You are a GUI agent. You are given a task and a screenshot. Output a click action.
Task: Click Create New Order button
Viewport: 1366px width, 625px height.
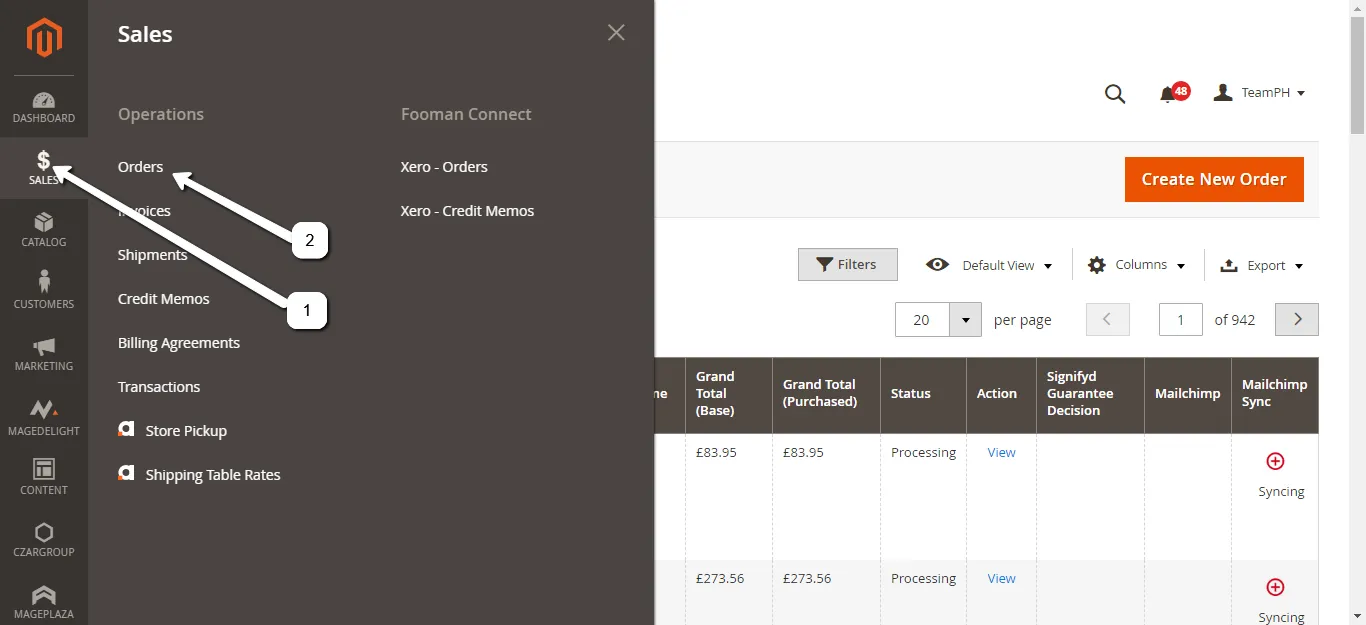click(x=1214, y=179)
